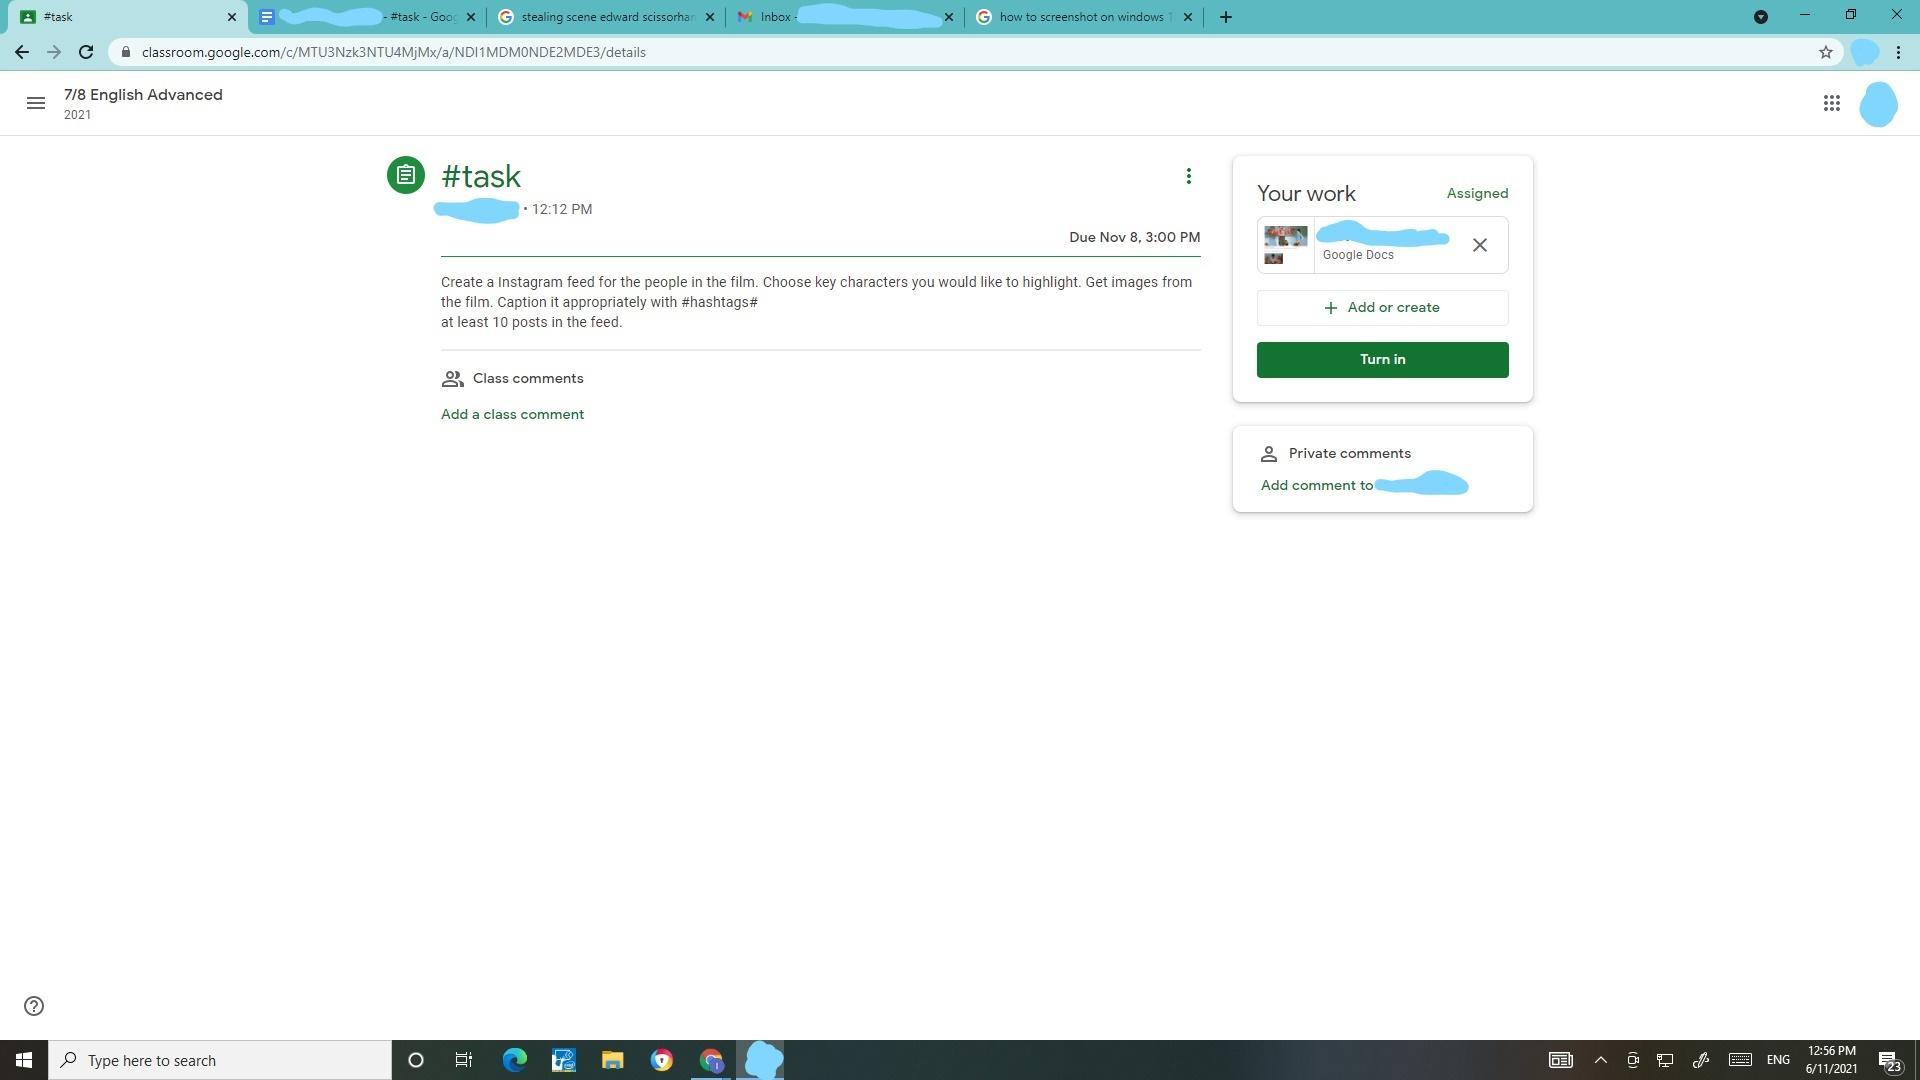This screenshot has width=1920, height=1080.
Task: Reload the Classroom page
Action: [x=86, y=52]
